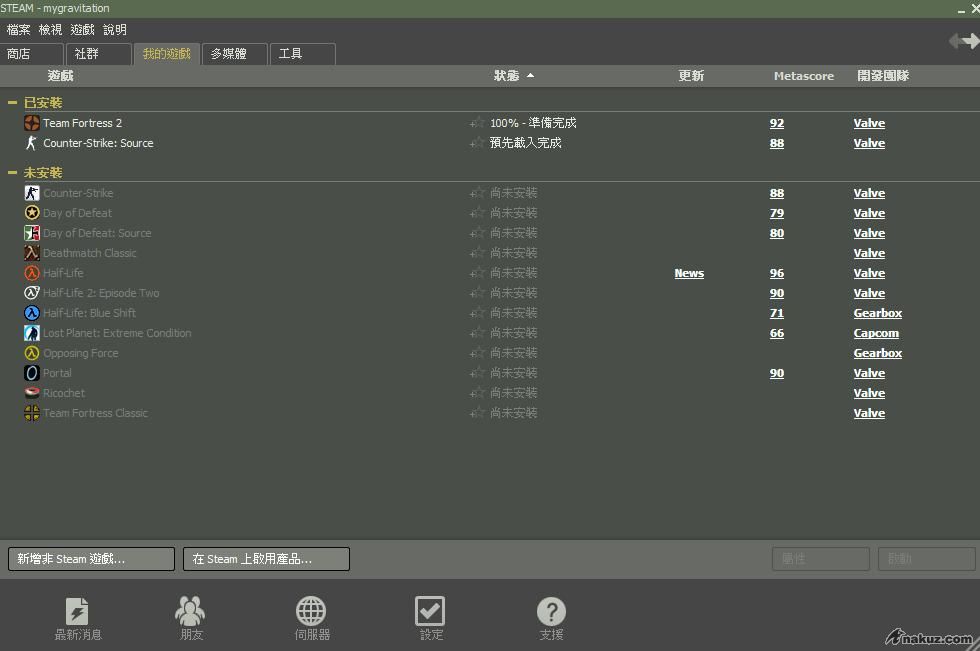The width and height of the screenshot is (980, 651).
Task: Open Metascore 66 link for Lost Planet
Action: 777,333
